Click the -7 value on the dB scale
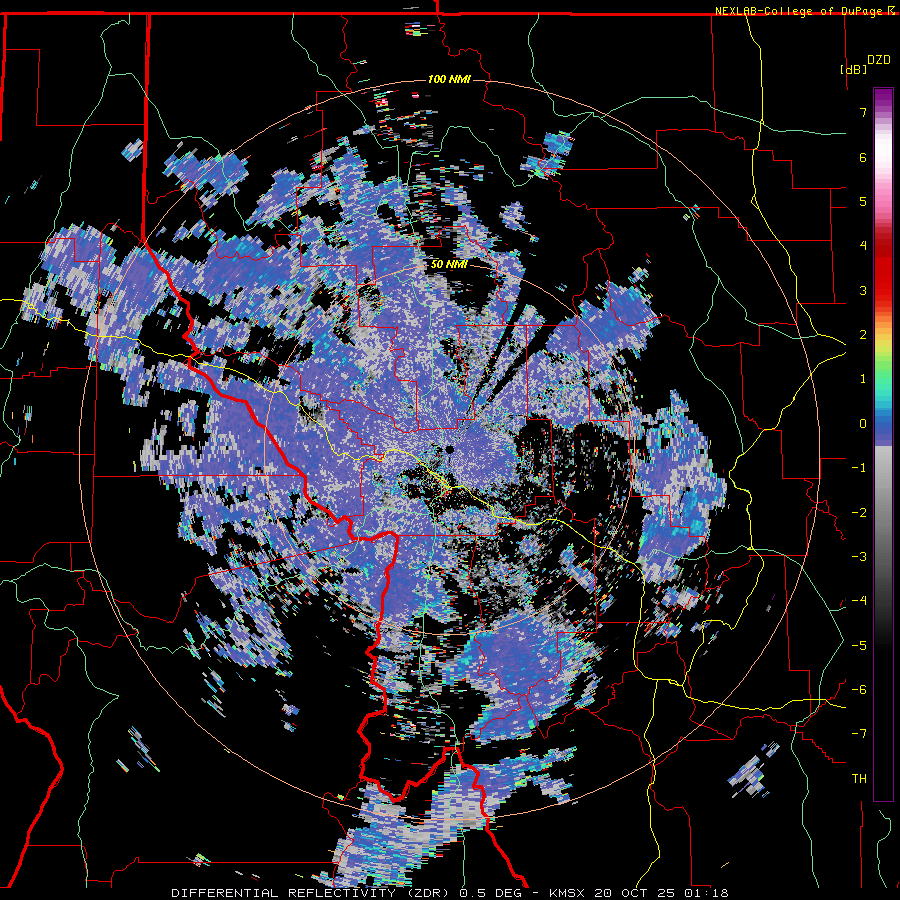The height and width of the screenshot is (900, 900). point(859,734)
